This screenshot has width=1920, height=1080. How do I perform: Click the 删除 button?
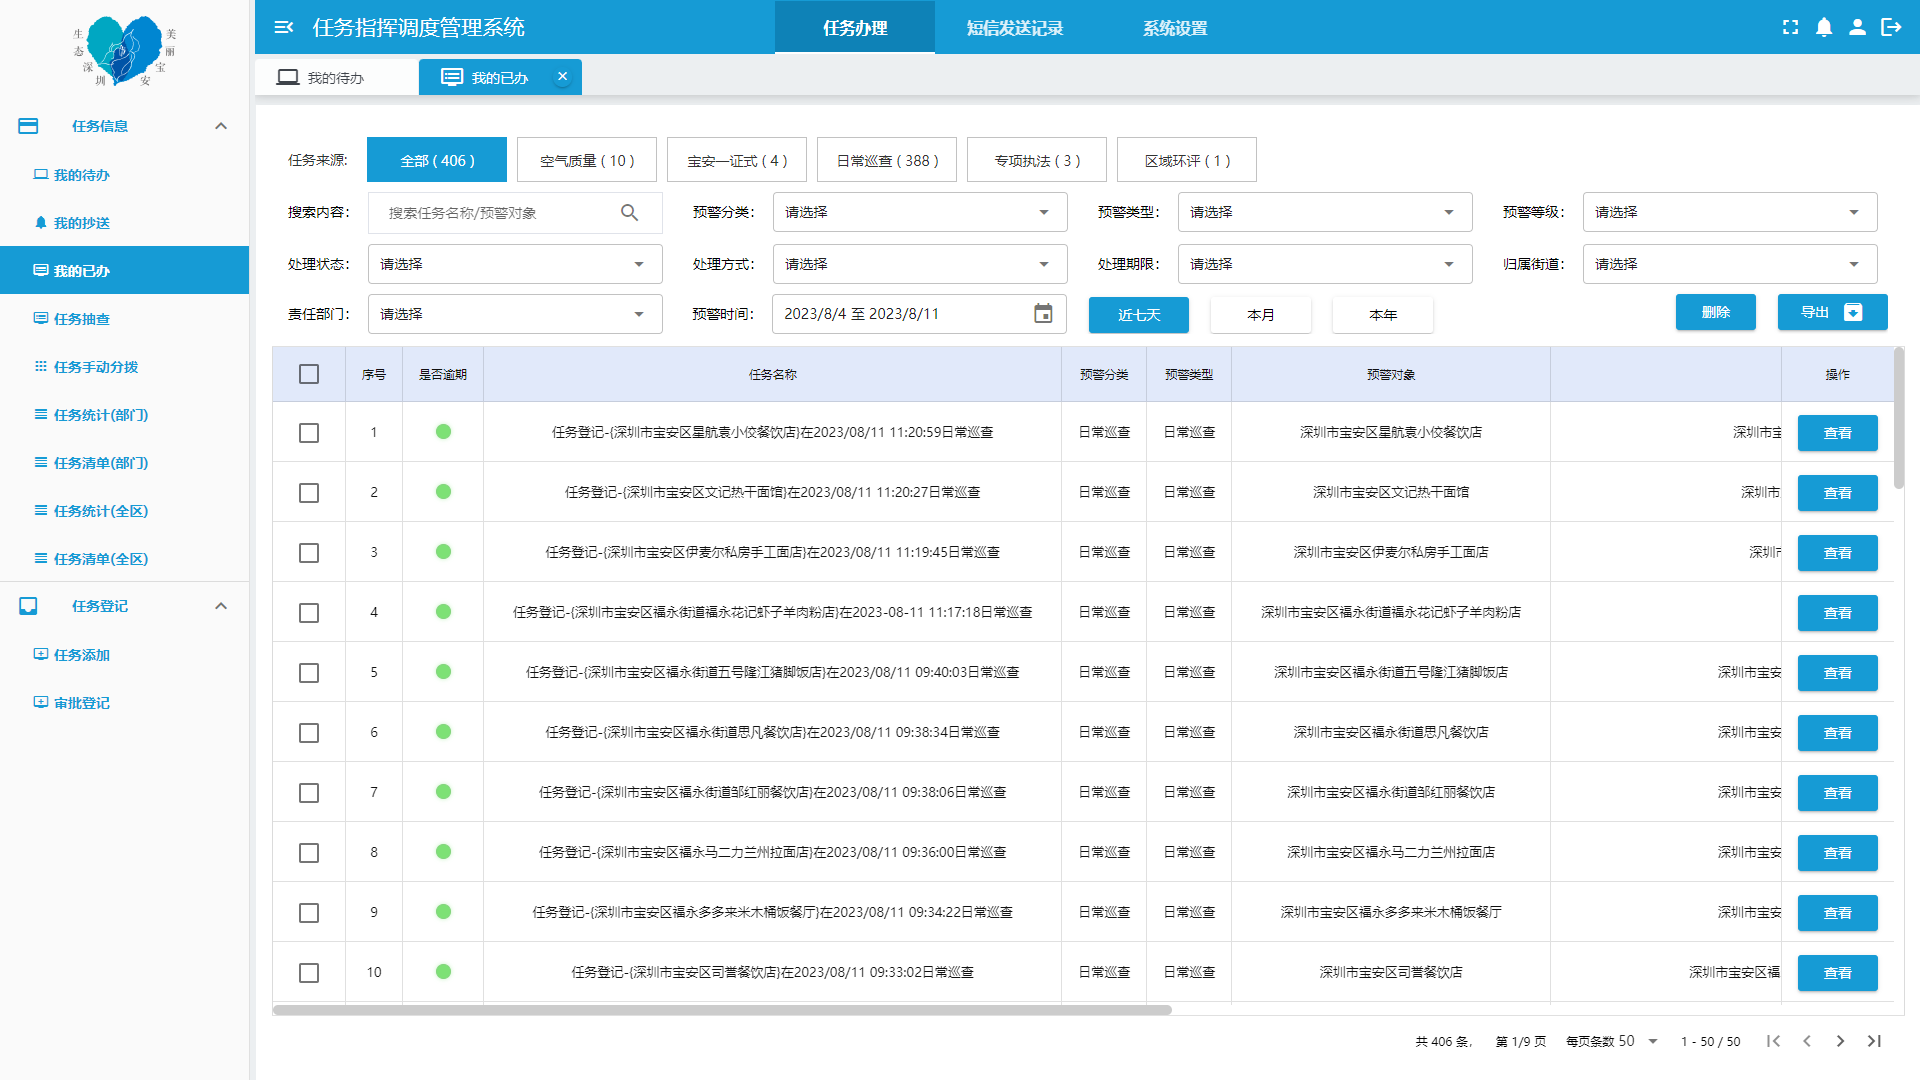point(1716,312)
